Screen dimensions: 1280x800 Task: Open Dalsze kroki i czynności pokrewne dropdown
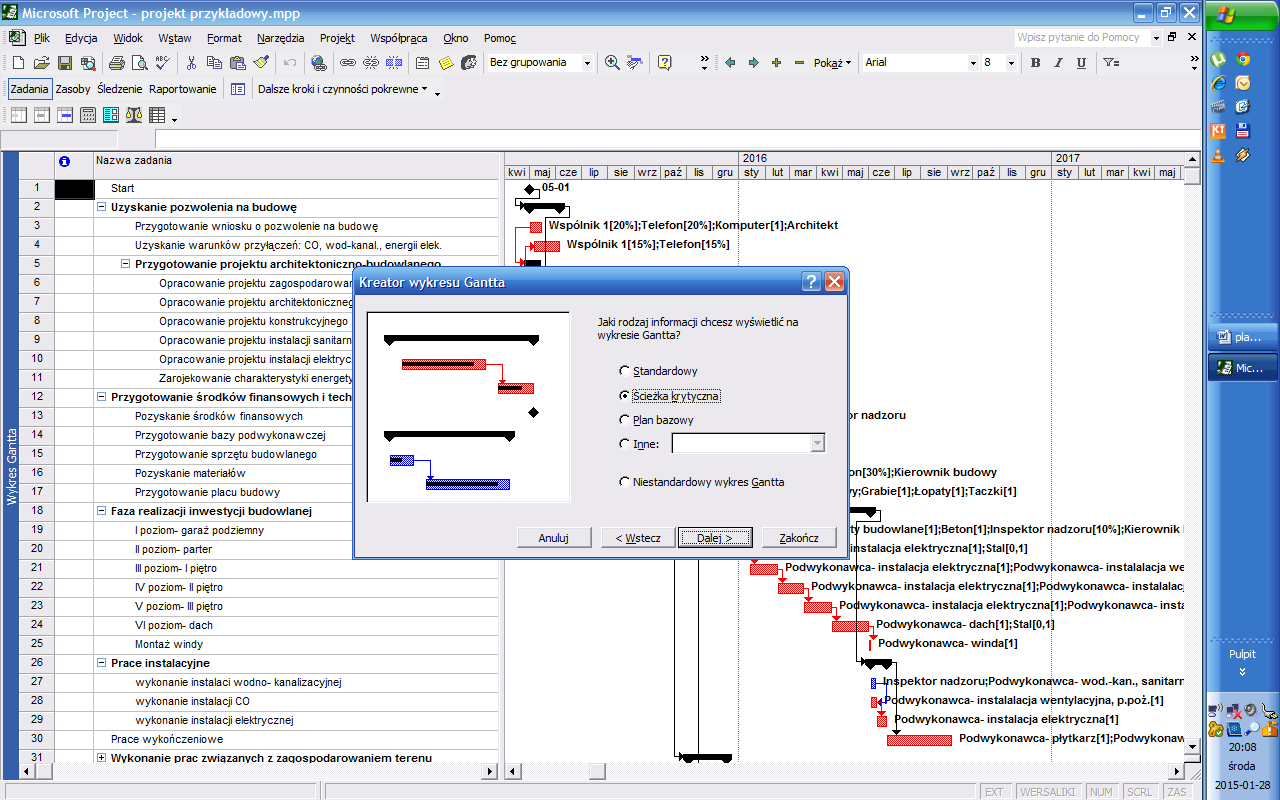coord(342,89)
